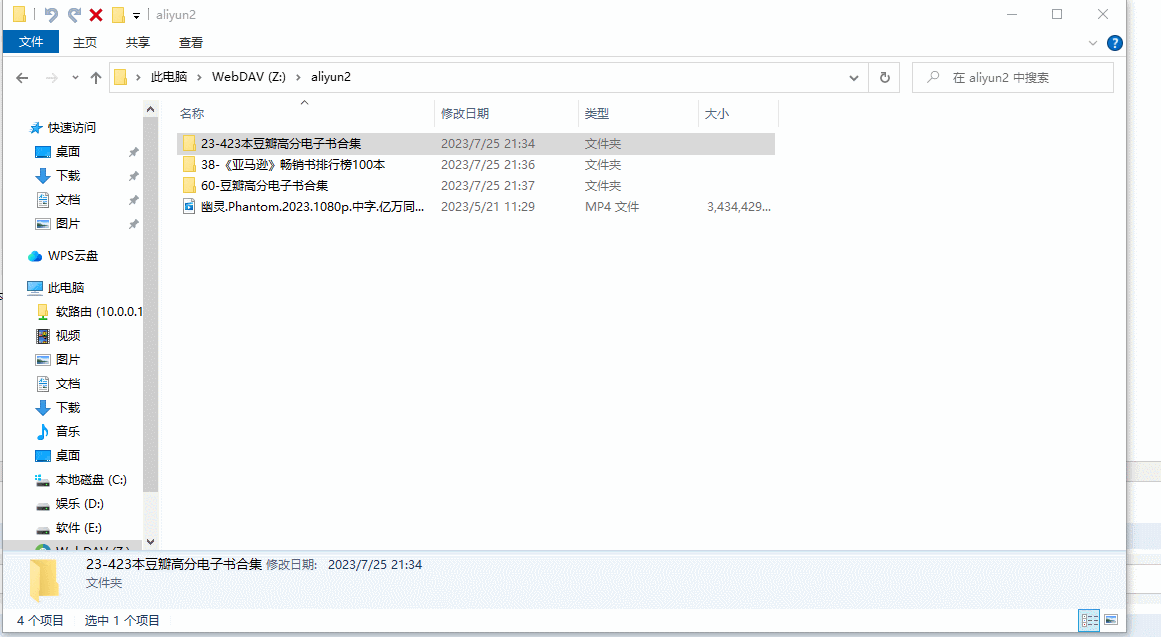
Task: Click the large folder icon in details pane
Action: coord(44,579)
